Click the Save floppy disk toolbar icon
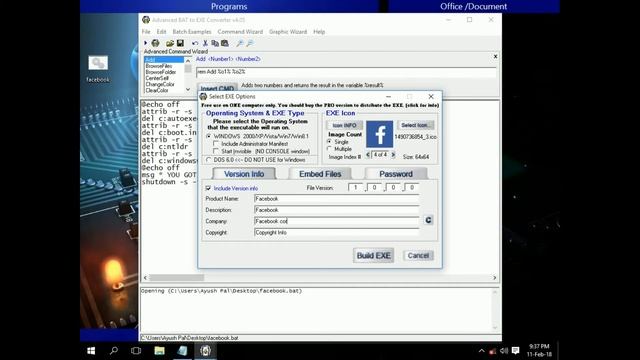The height and width of the screenshot is (360, 640). (x=180, y=43)
